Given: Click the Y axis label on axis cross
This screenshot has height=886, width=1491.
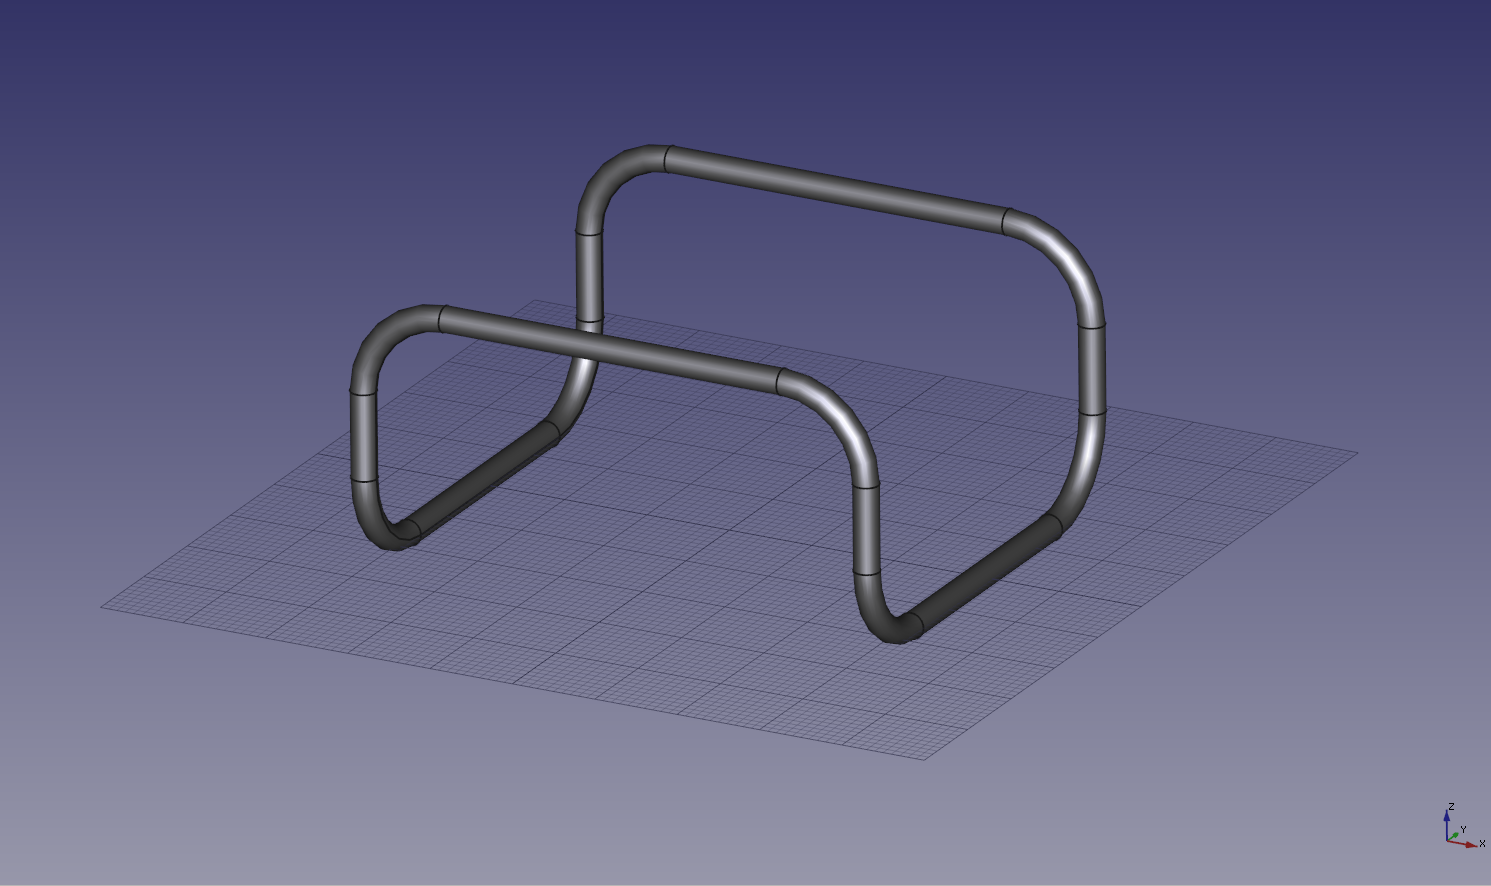Looking at the screenshot, I should (x=1463, y=830).
